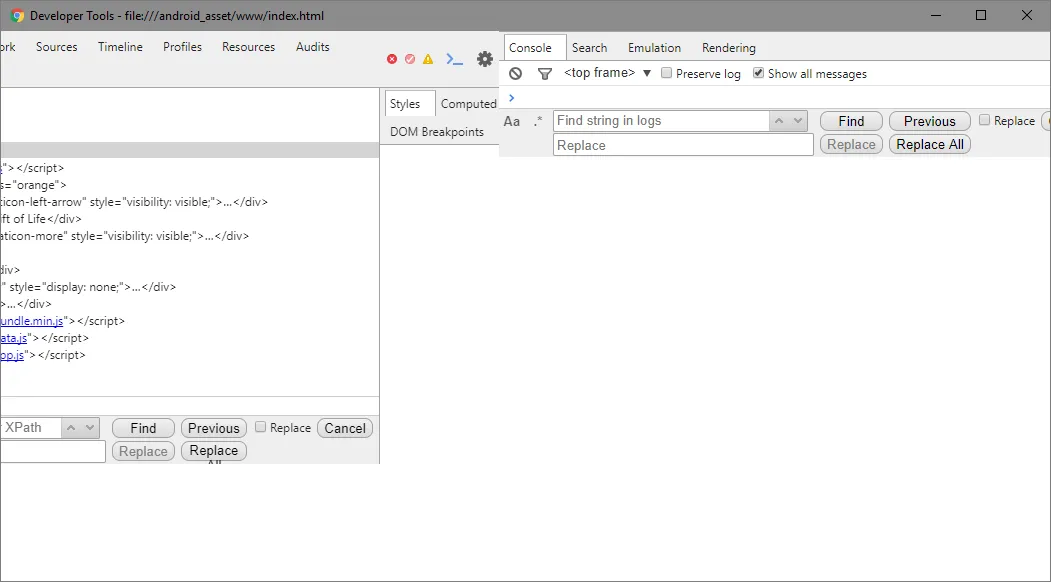The height and width of the screenshot is (582, 1051).
Task: Open the Profiles panel
Action: pos(182,47)
